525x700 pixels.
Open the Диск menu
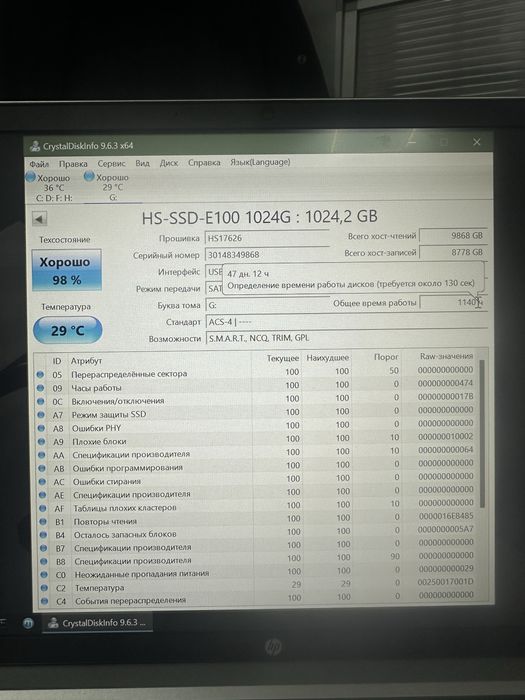(169, 163)
